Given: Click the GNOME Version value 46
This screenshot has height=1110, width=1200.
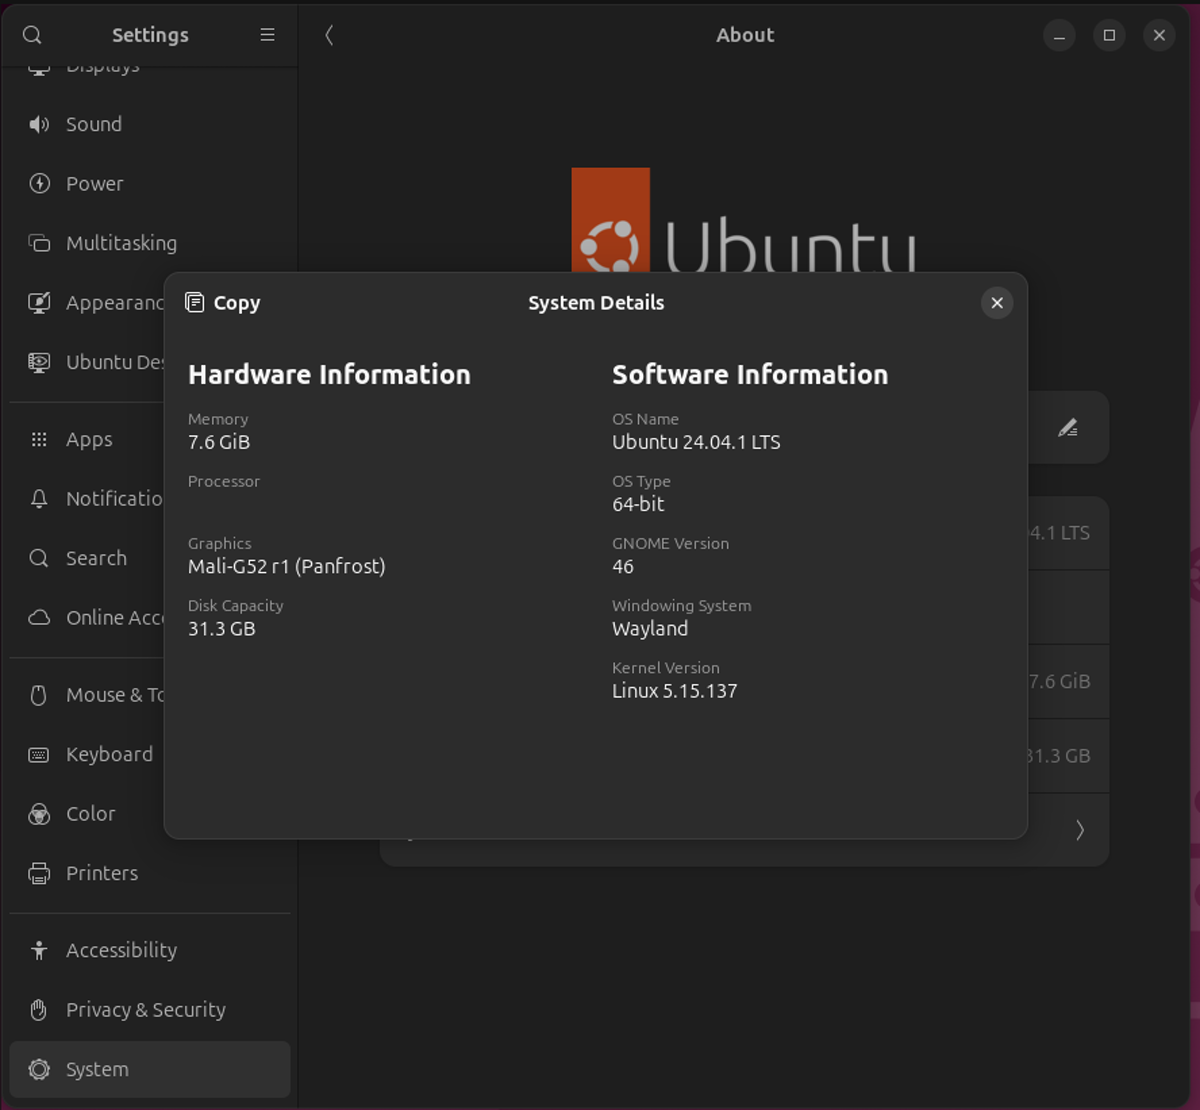Looking at the screenshot, I should tap(623, 567).
